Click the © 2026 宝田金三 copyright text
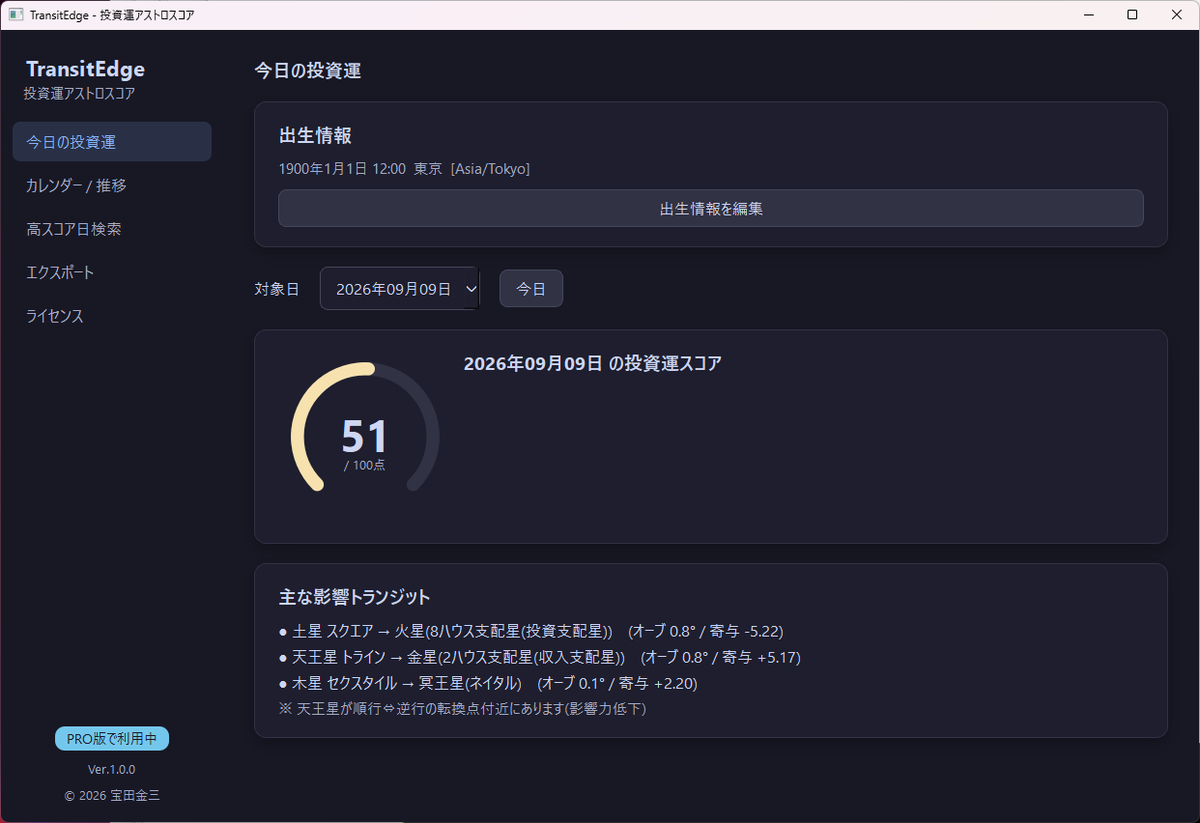1200x823 pixels. (112, 796)
